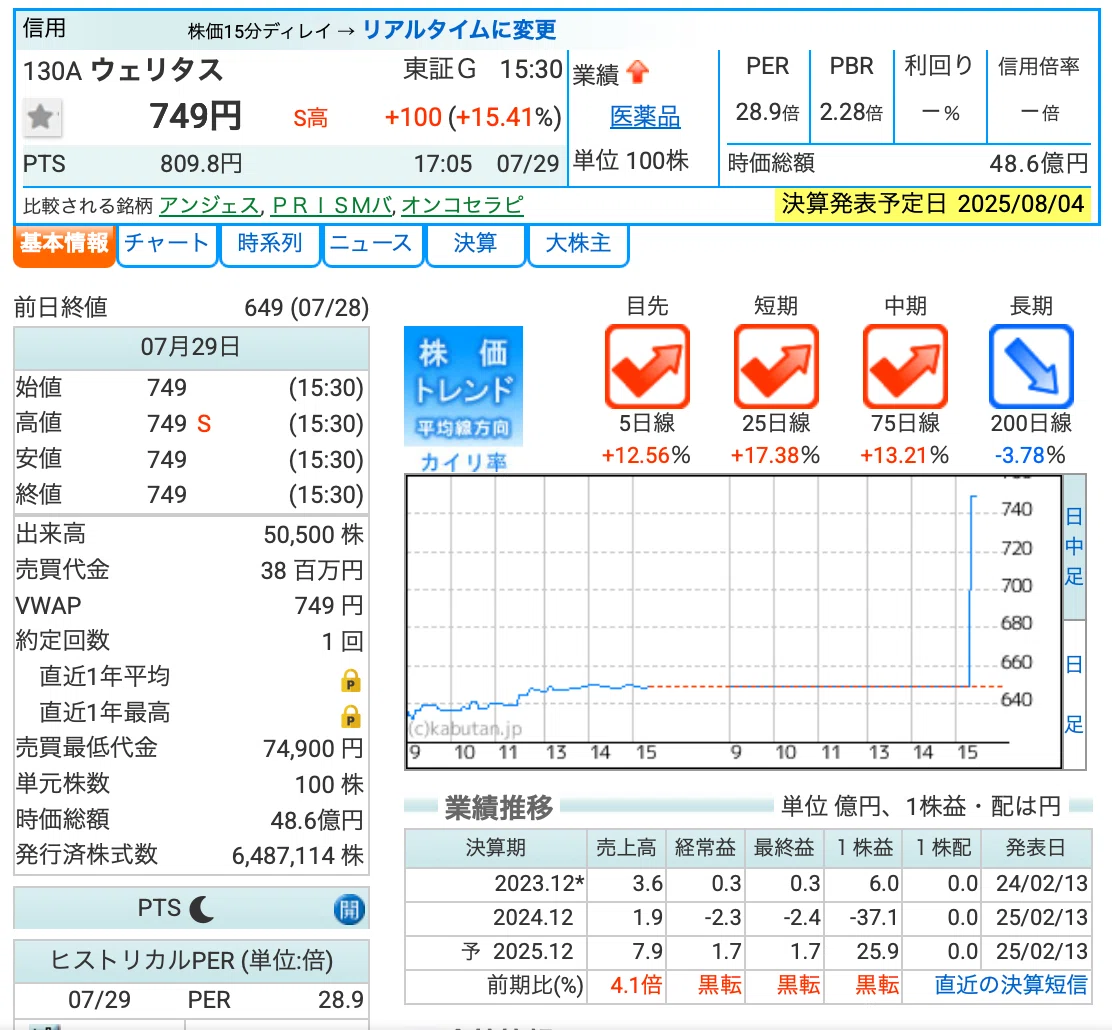Click the favorite star icon
Image resolution: width=1112 pixels, height=1030 pixels.
(x=42, y=116)
